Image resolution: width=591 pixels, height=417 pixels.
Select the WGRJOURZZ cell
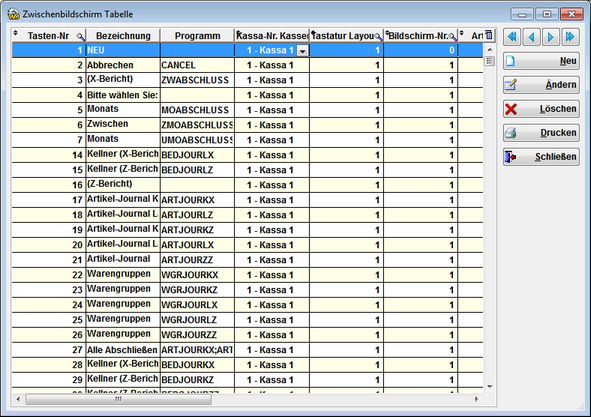(x=197, y=335)
